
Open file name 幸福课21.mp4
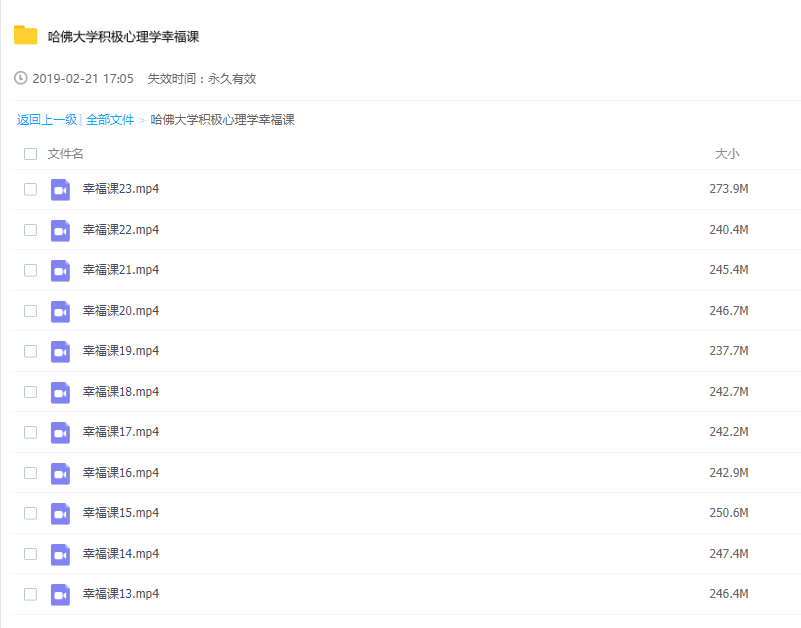tap(121, 270)
